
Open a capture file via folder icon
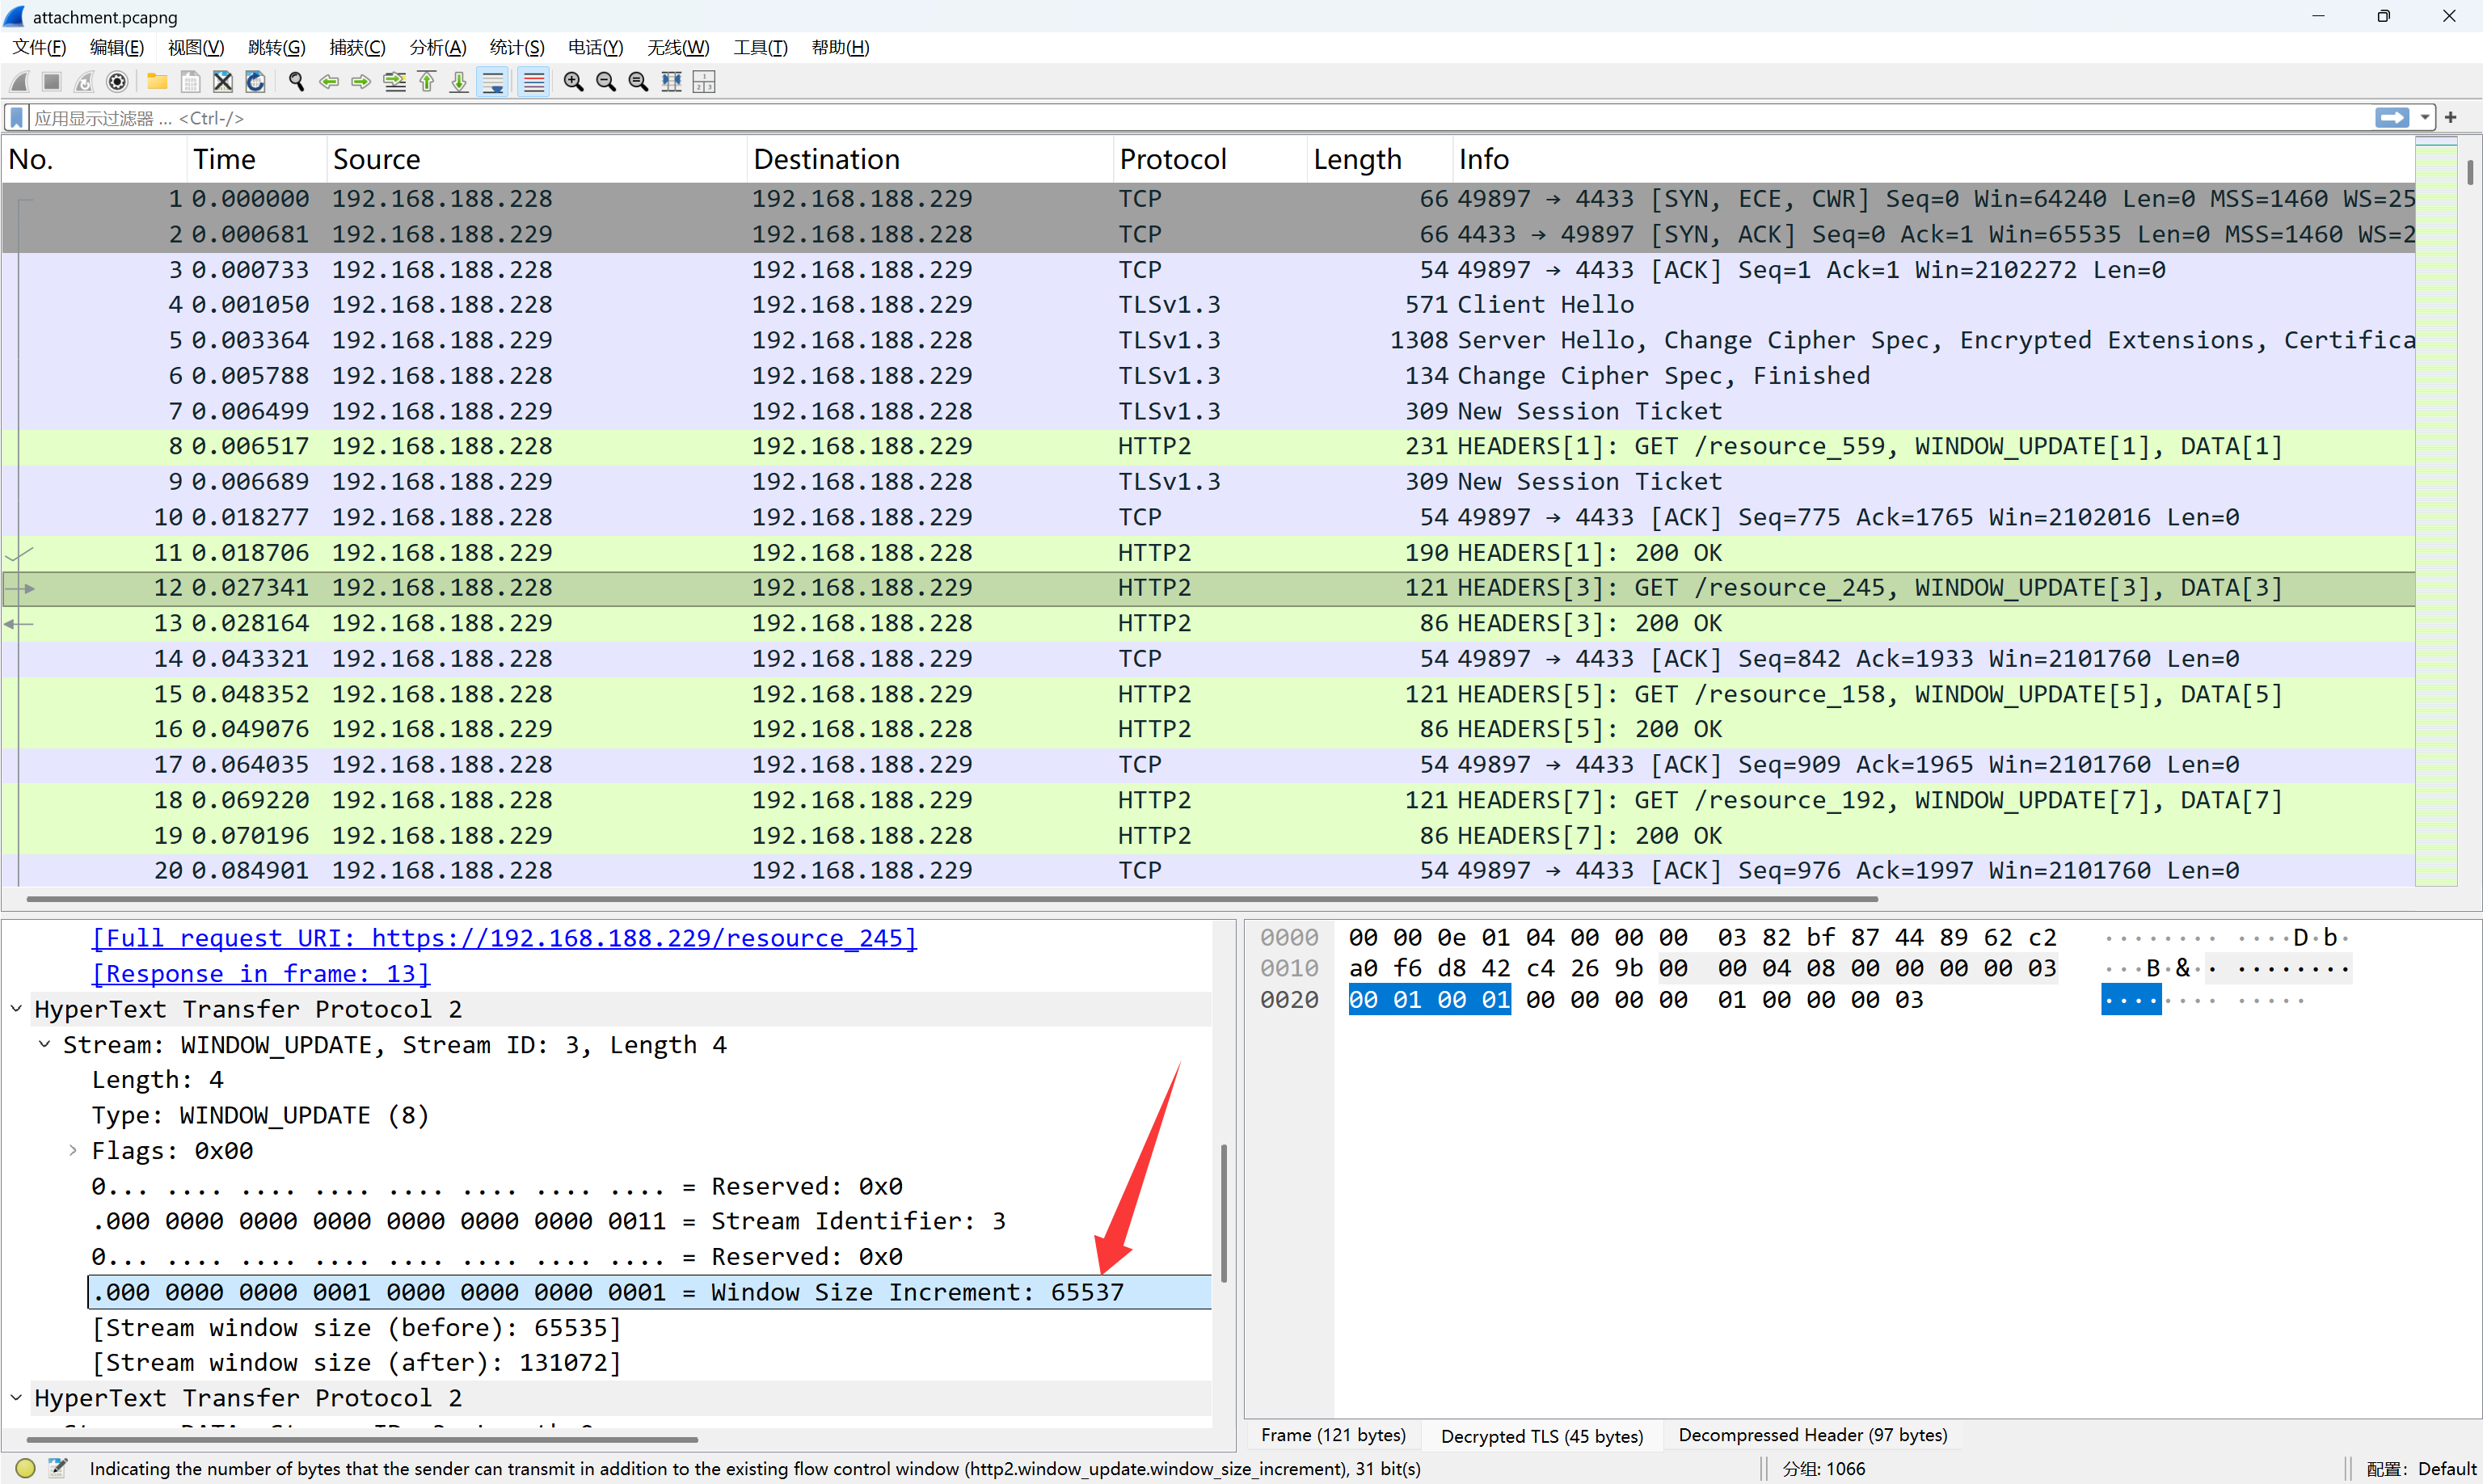coord(157,82)
